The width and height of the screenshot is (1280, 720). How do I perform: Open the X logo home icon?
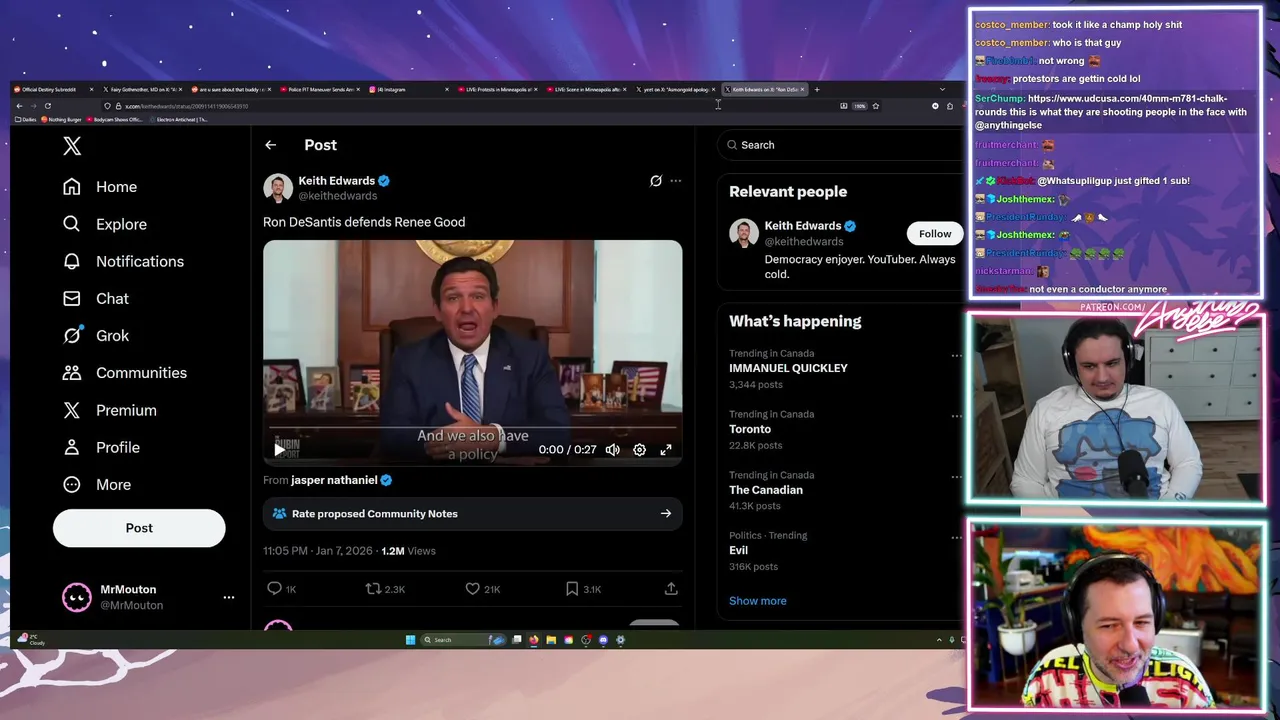tap(72, 146)
